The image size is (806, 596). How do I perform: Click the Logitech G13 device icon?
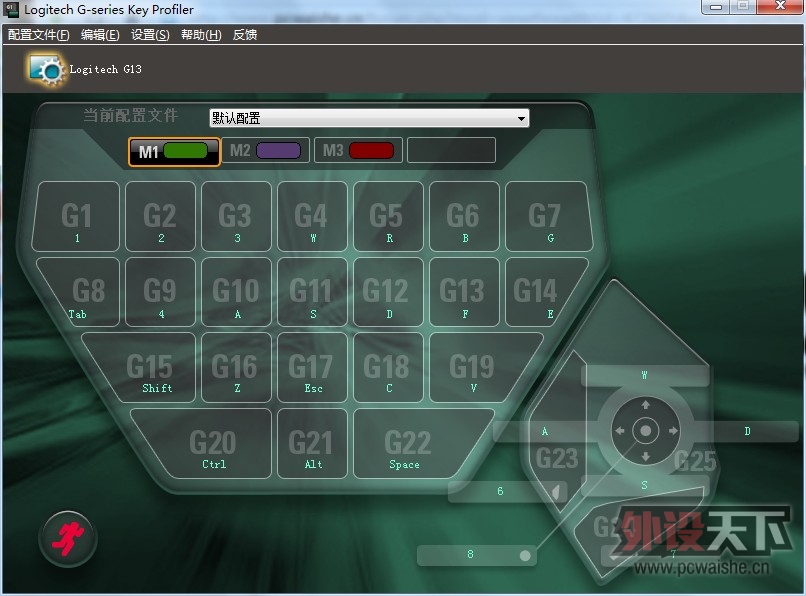[x=47, y=69]
